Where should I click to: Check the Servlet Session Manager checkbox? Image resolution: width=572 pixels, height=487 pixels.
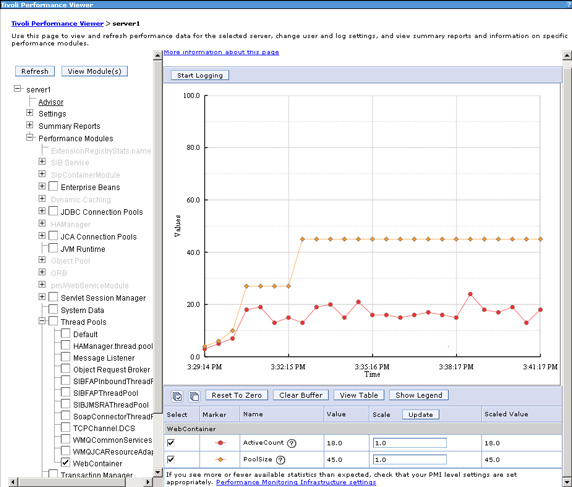click(x=53, y=297)
